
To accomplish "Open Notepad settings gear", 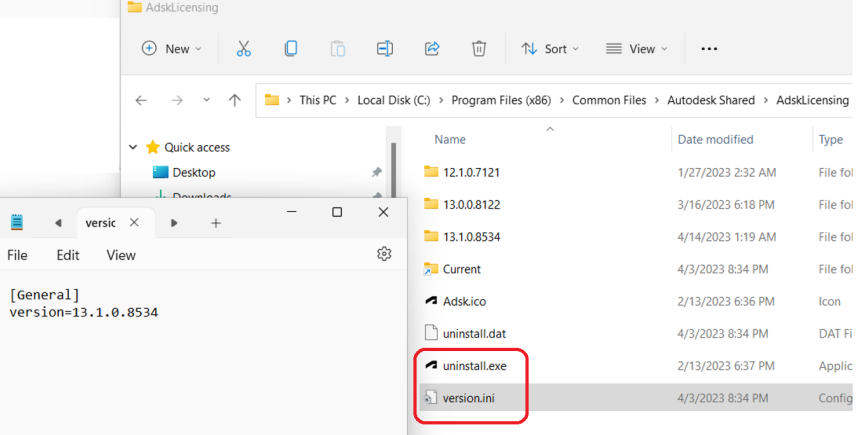I will [x=384, y=254].
